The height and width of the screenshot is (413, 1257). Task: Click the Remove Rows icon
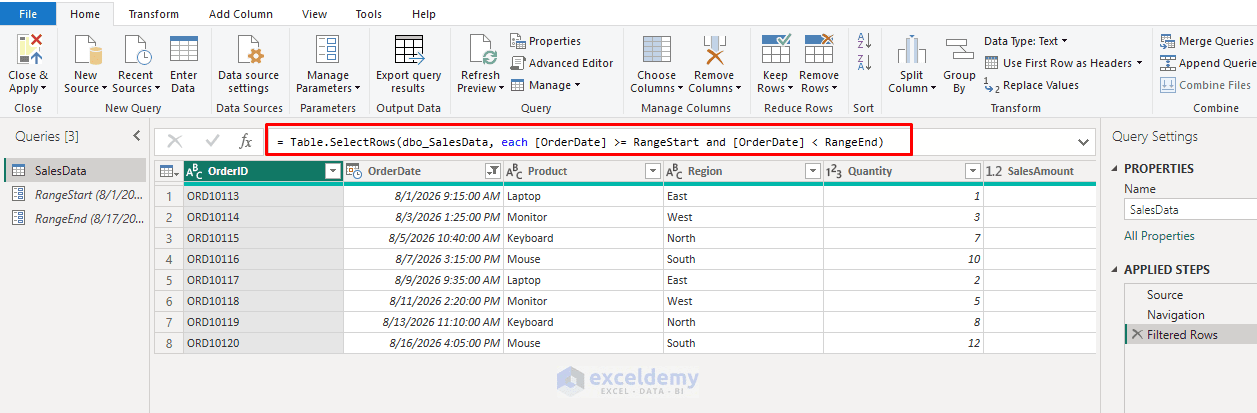(819, 49)
